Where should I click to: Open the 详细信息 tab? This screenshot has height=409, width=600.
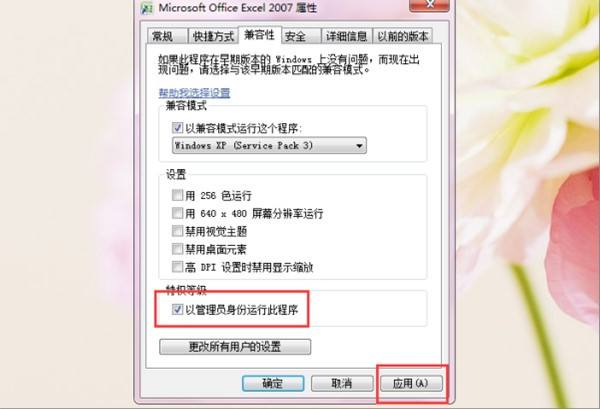346,36
